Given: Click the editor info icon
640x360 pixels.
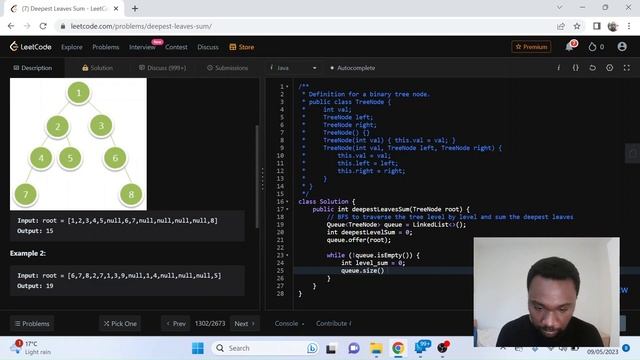Looking at the screenshot, I should point(558,68).
